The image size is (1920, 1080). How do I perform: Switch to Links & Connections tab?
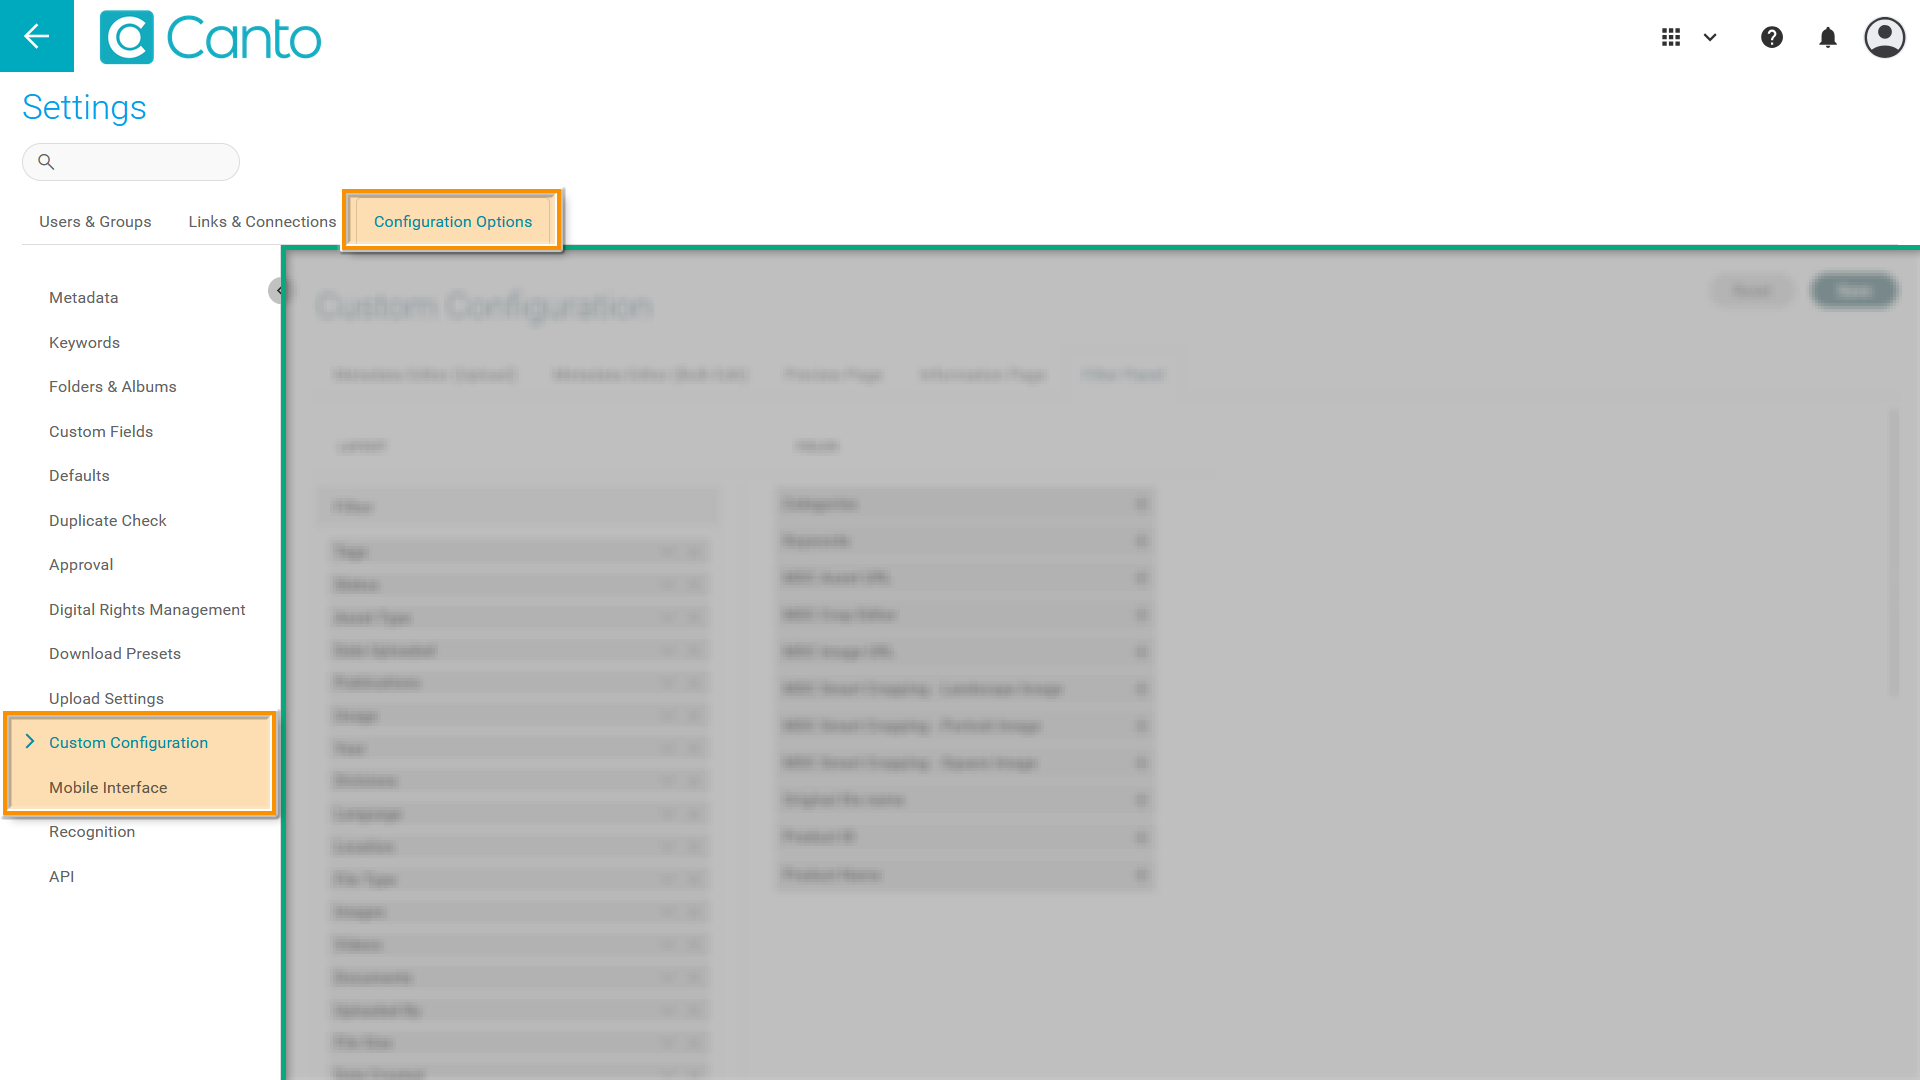(262, 222)
